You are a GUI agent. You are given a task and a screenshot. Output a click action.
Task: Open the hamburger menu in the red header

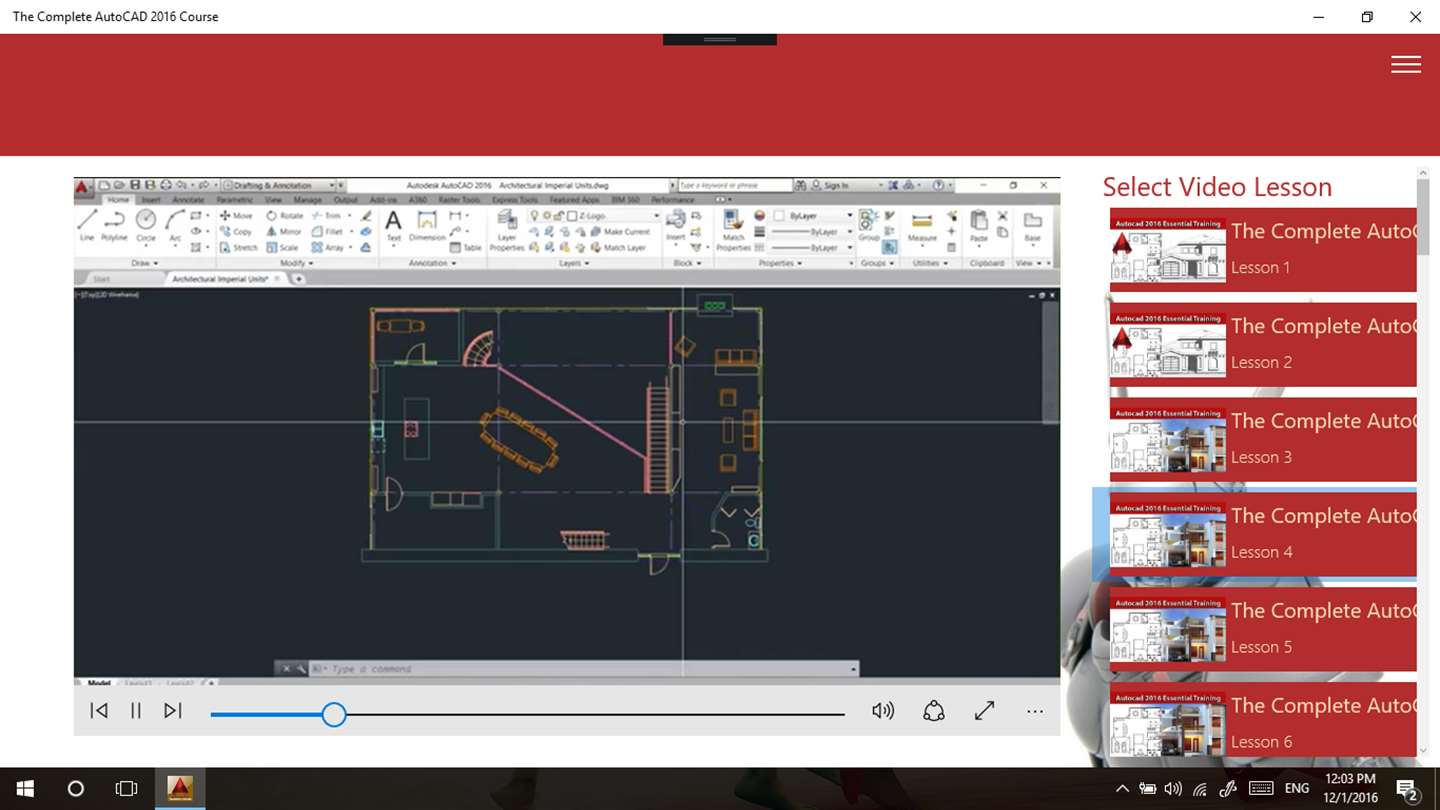(x=1405, y=64)
